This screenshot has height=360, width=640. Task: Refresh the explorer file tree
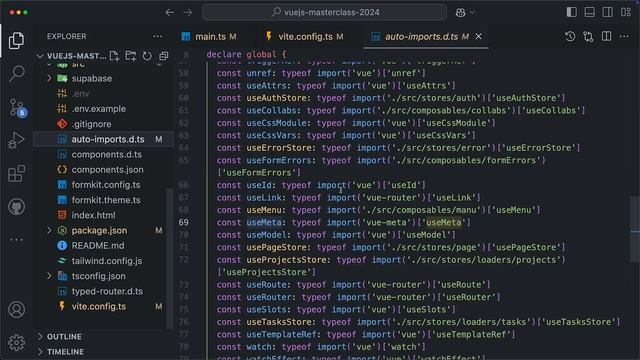coord(147,56)
